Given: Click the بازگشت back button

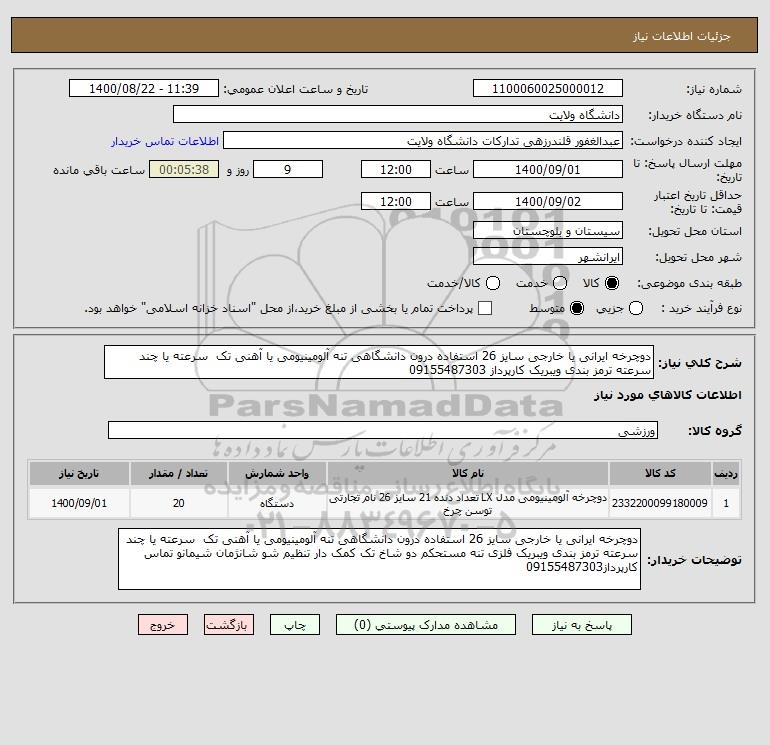Looking at the screenshot, I should pyautogui.click(x=229, y=625).
